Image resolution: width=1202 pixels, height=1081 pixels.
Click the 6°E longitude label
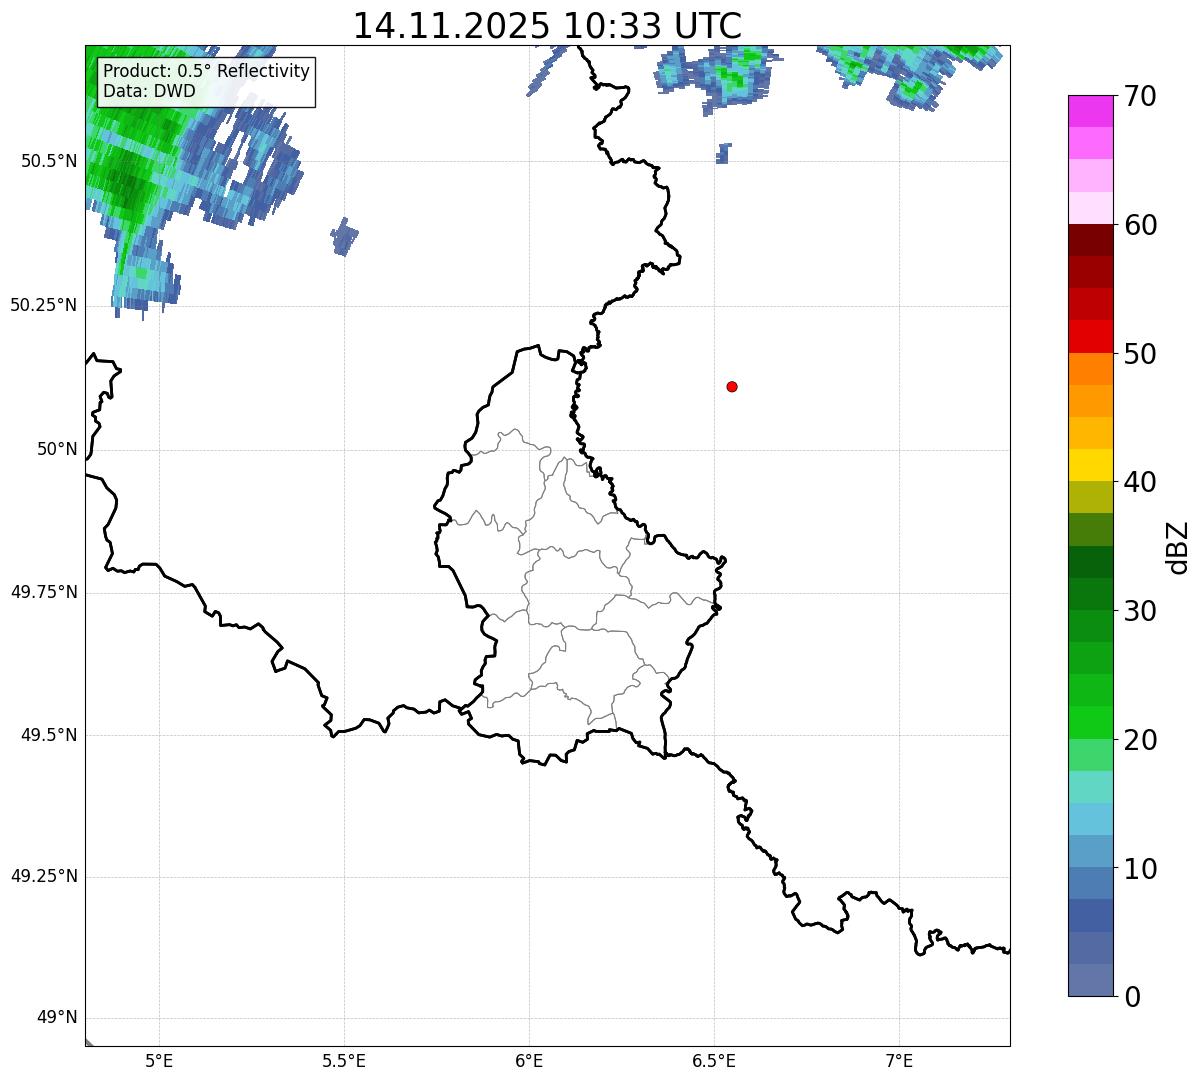click(x=529, y=1060)
